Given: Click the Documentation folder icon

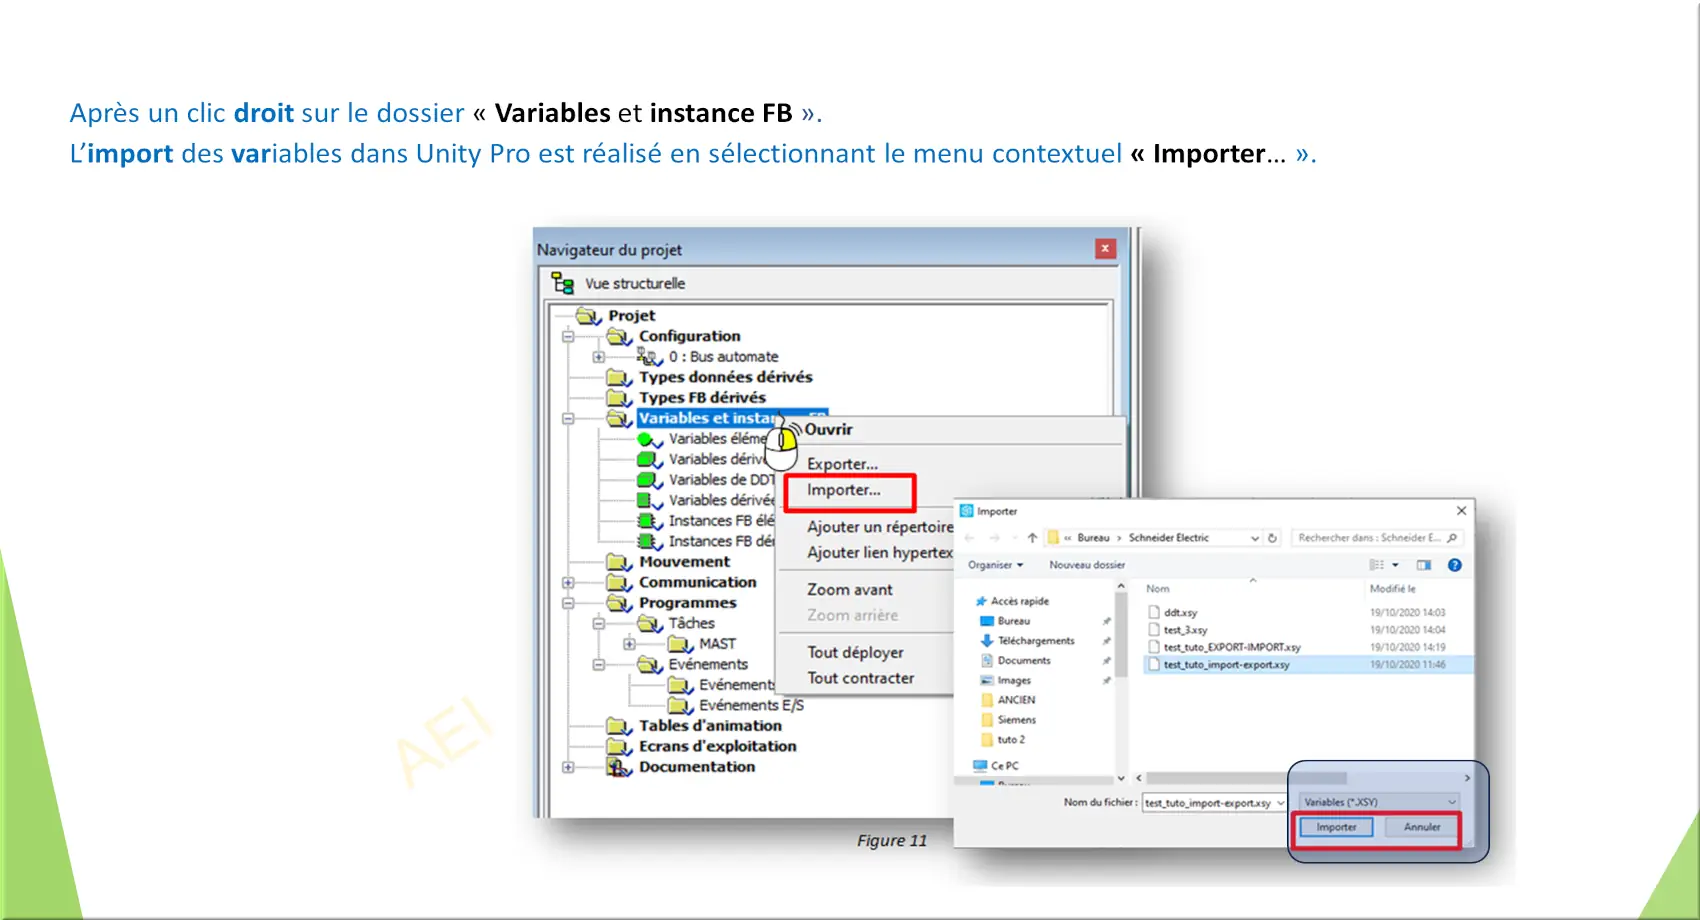Looking at the screenshot, I should [x=619, y=767].
